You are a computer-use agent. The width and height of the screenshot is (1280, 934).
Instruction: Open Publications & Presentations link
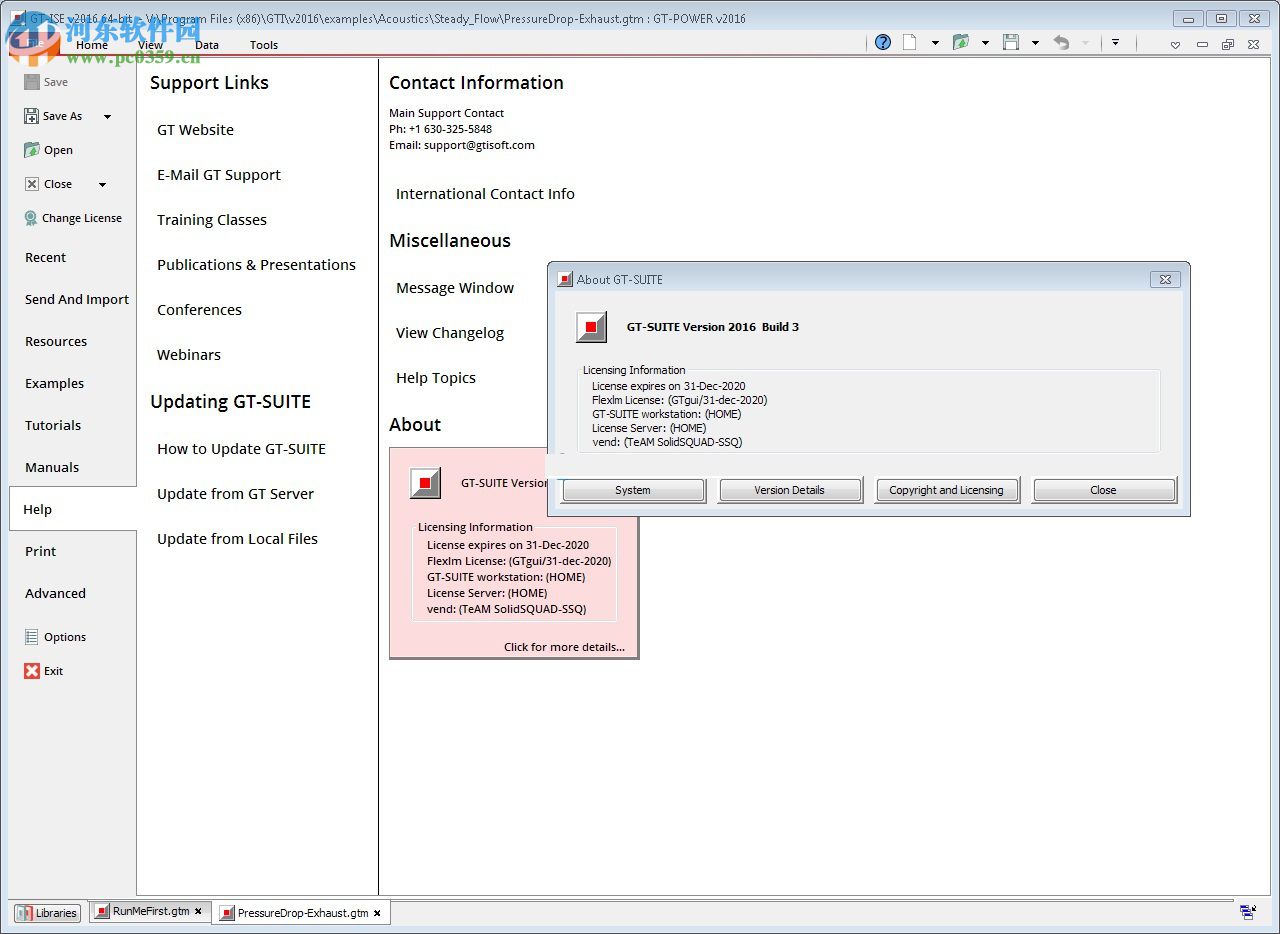tap(256, 265)
